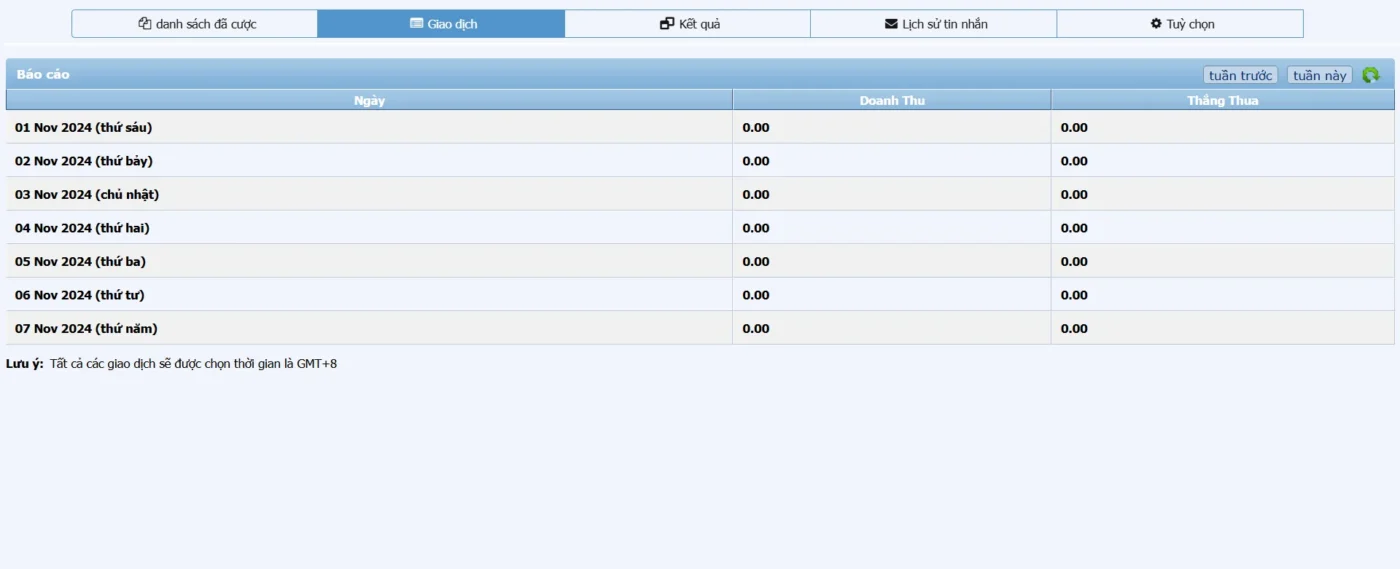1400x569 pixels.
Task: Open 'Lịch sử tin nhắn' message history tab
Action: point(934,24)
